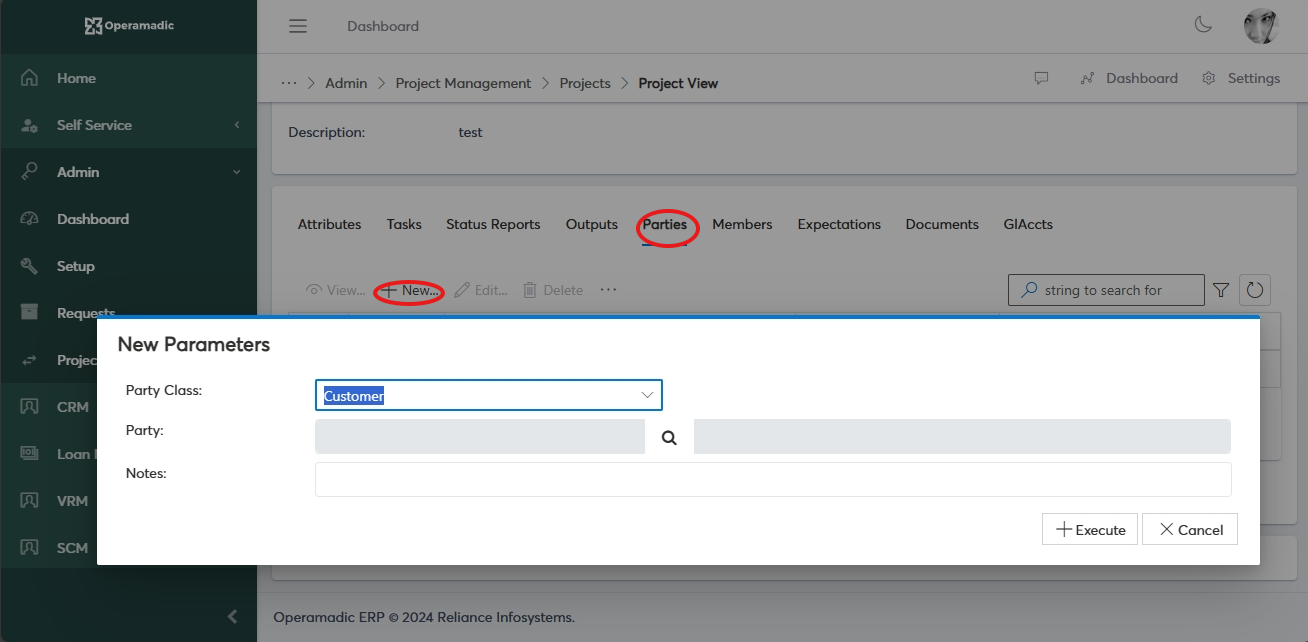The width and height of the screenshot is (1308, 642).
Task: Click the string to search for field
Action: pyautogui.click(x=1106, y=290)
